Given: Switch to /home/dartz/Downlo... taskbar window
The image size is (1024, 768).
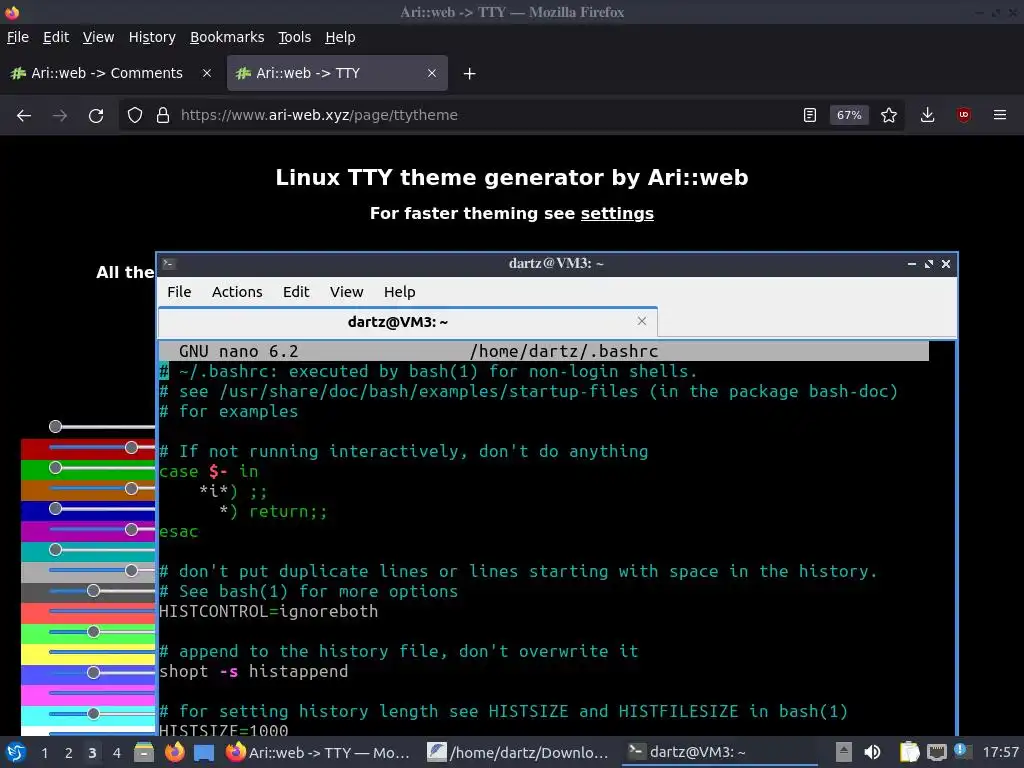Looking at the screenshot, I should click(518, 752).
